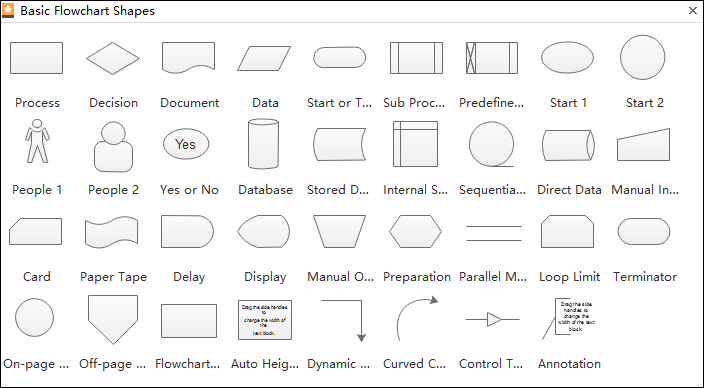This screenshot has width=704, height=388.
Task: Click the 'Decision' label text
Action: 114,103
